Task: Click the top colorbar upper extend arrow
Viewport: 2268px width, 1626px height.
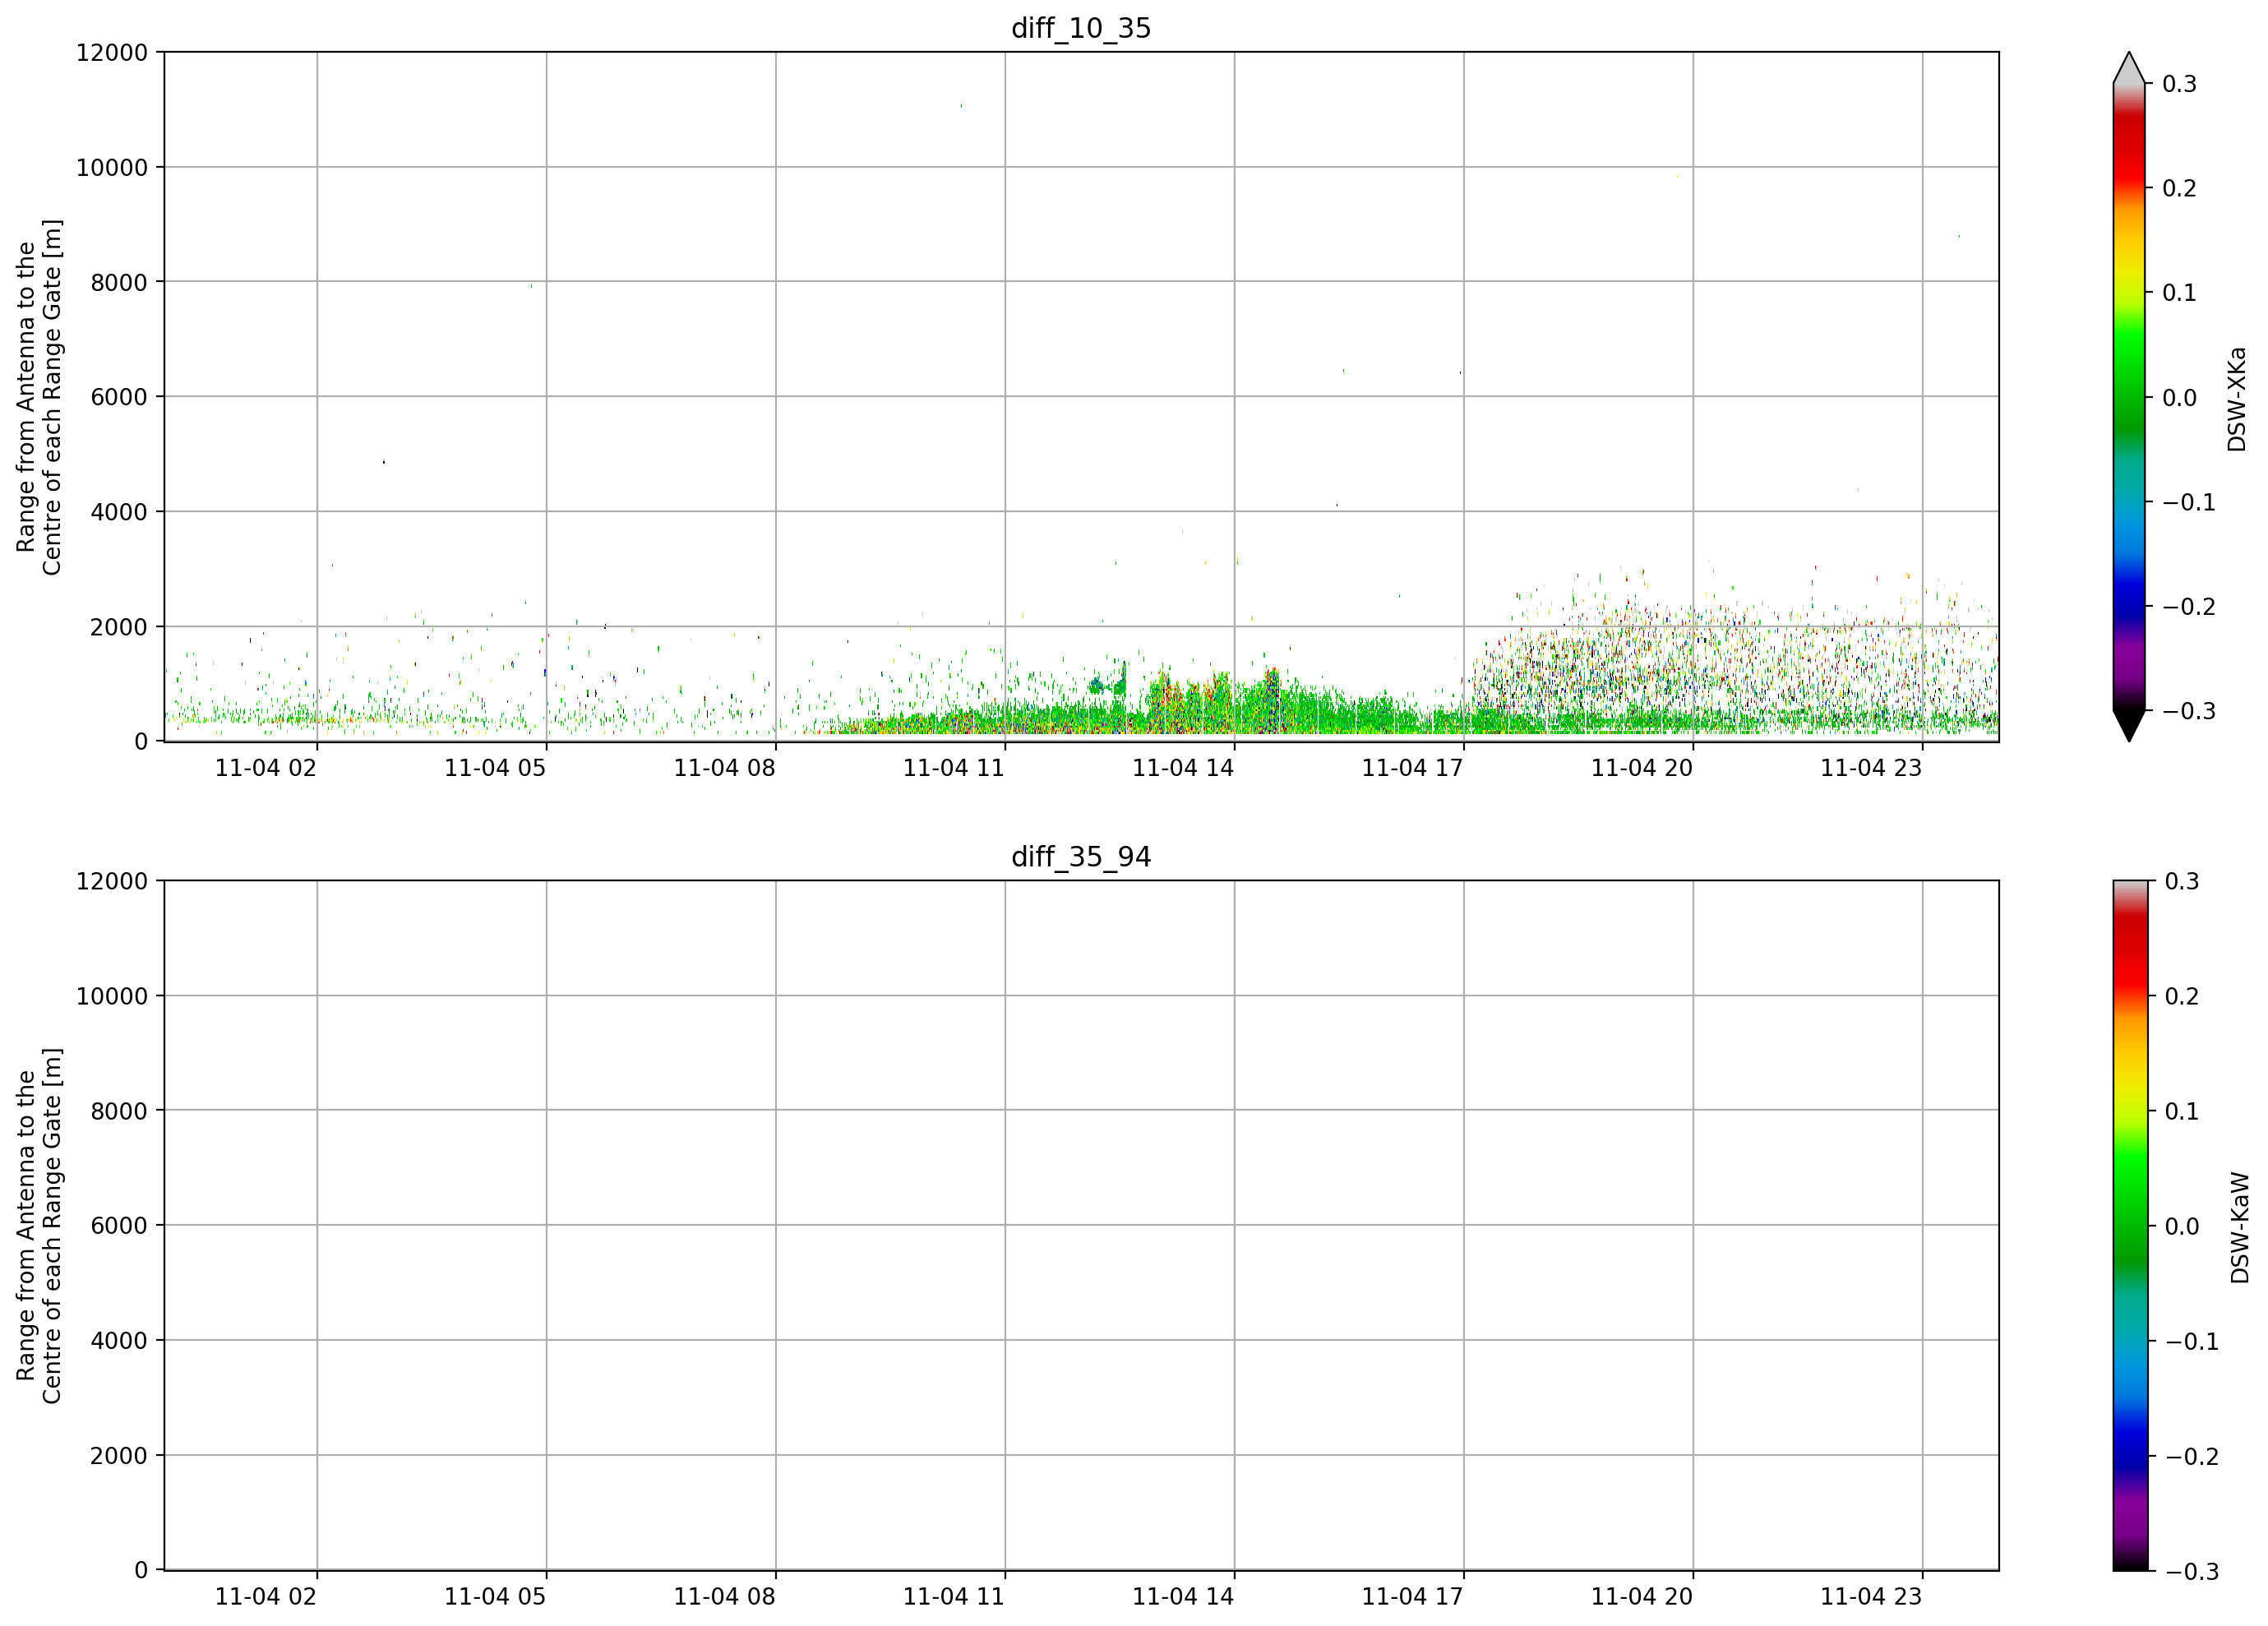Action: coord(2129,67)
